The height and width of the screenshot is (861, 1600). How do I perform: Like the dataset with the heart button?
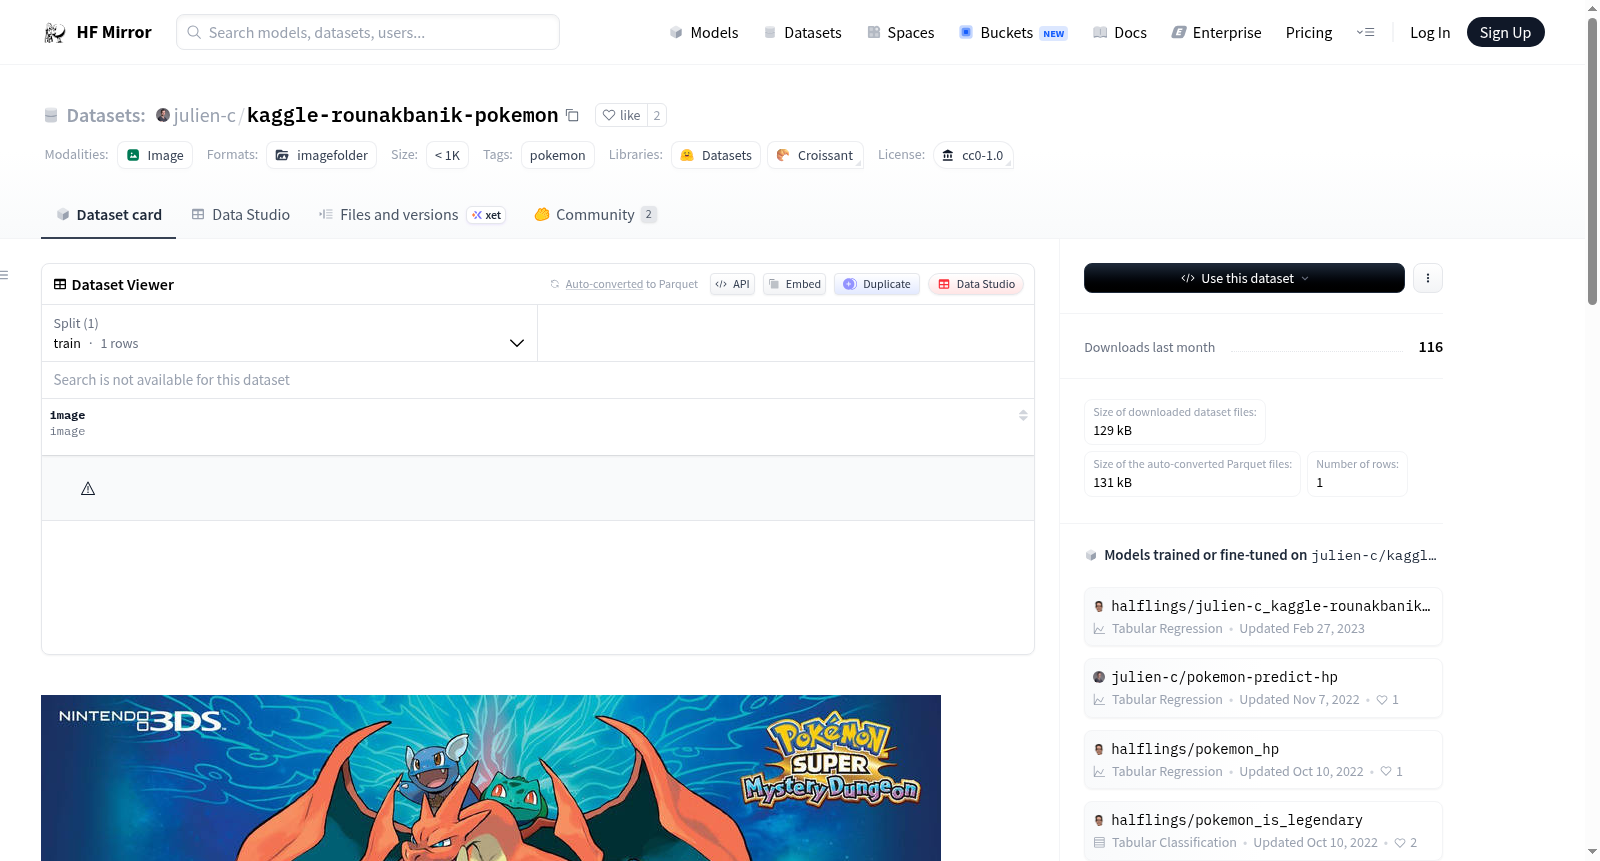(x=621, y=115)
